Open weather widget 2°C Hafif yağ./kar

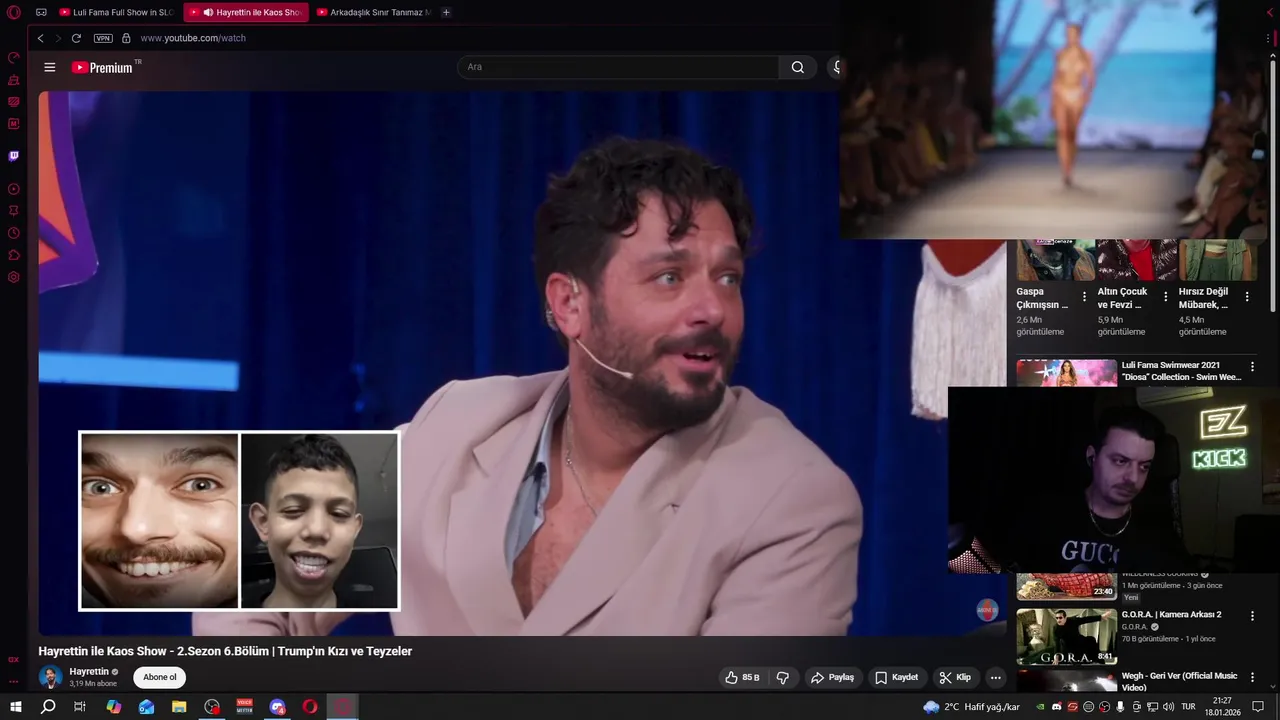(x=972, y=707)
